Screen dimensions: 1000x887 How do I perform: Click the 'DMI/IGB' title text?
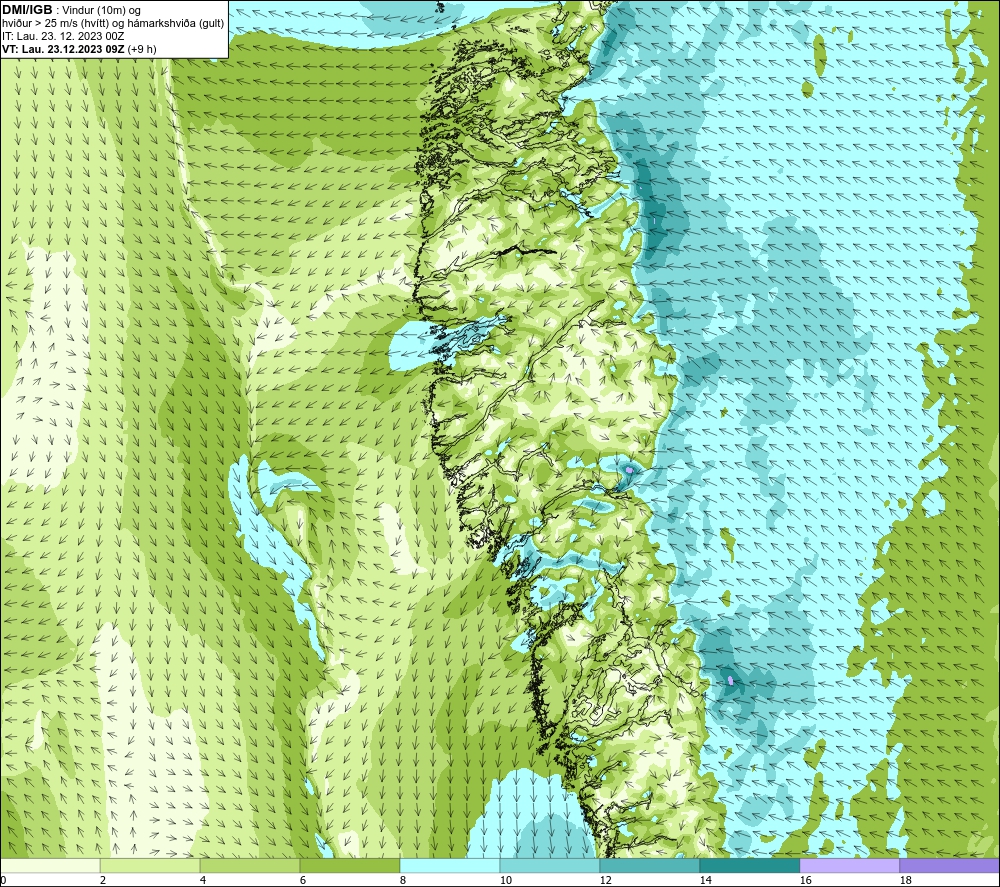click(27, 10)
